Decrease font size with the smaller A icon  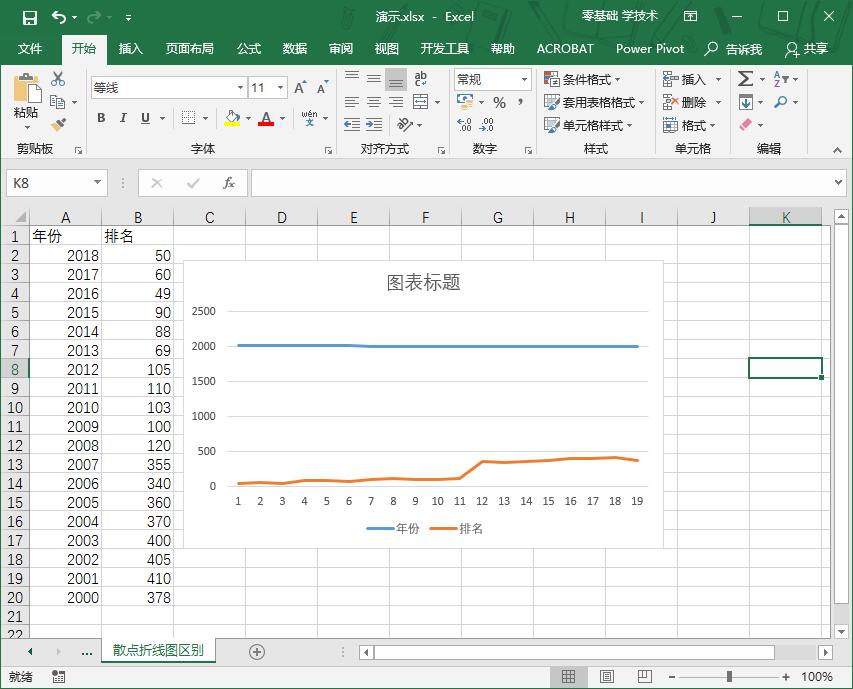point(322,88)
